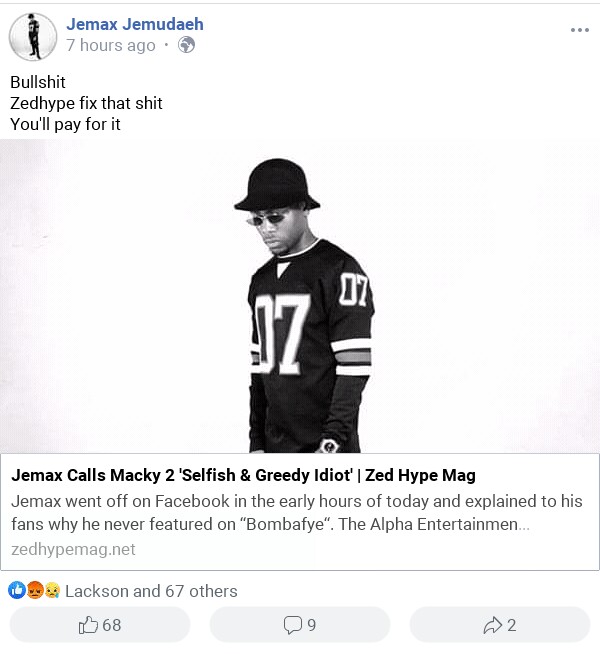This screenshot has height=654, width=600.
Task: Click the '7 hours ago' timestamp
Action: click(x=110, y=45)
